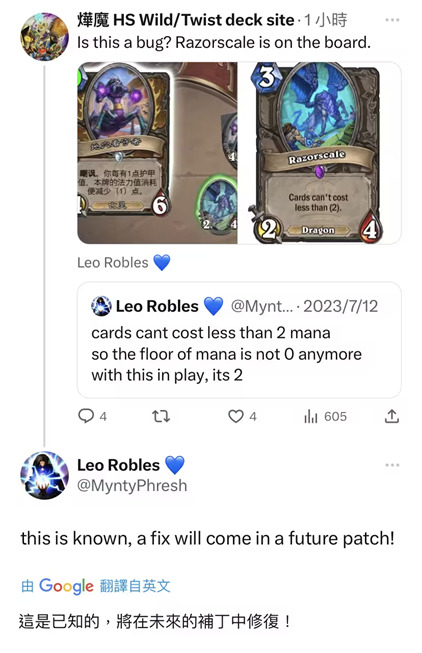Open more options on Leo Robles reply
The width and height of the screenshot is (422, 653).
click(392, 465)
